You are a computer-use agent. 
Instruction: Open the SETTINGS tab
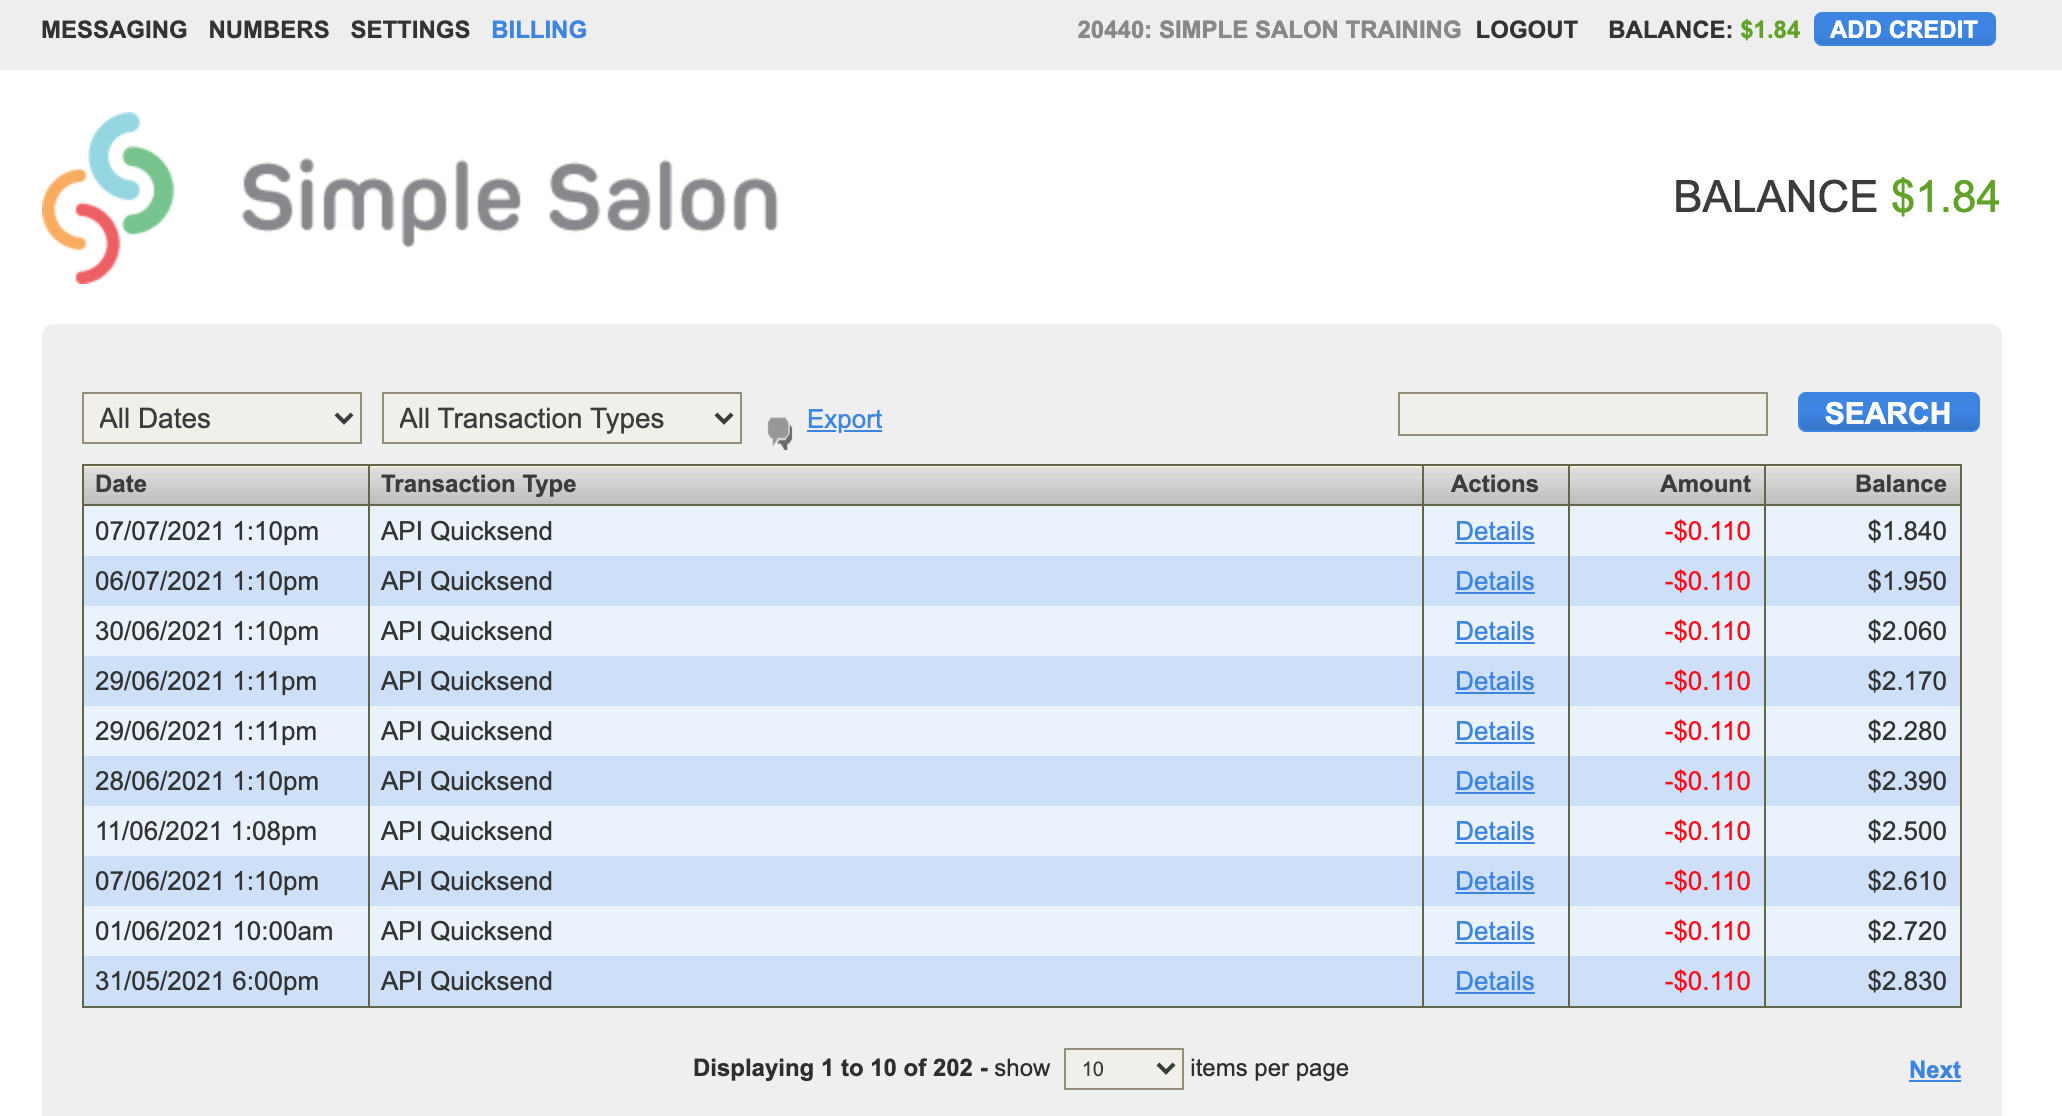tap(410, 29)
